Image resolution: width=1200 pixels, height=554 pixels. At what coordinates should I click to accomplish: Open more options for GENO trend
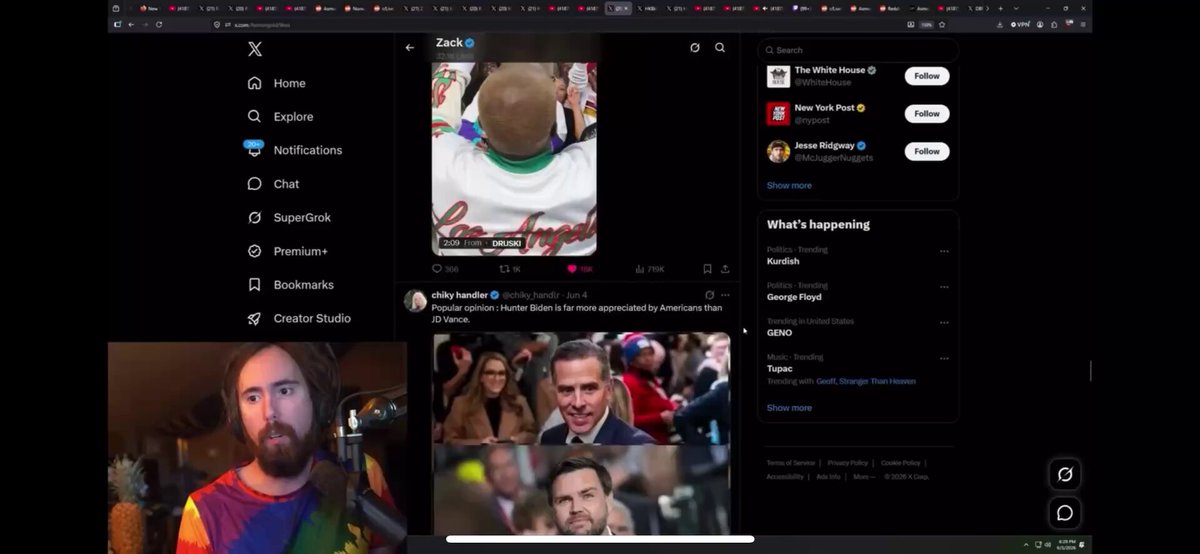click(x=944, y=323)
